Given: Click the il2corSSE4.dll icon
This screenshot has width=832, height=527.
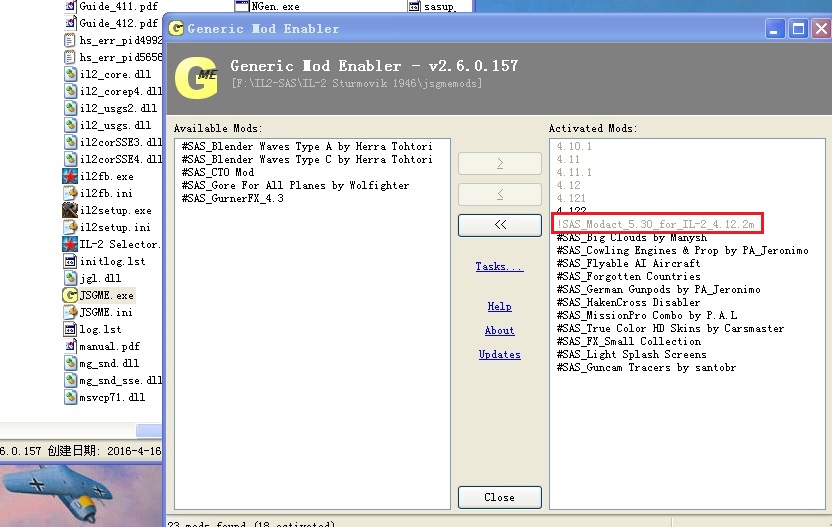Looking at the screenshot, I should click(70, 159).
